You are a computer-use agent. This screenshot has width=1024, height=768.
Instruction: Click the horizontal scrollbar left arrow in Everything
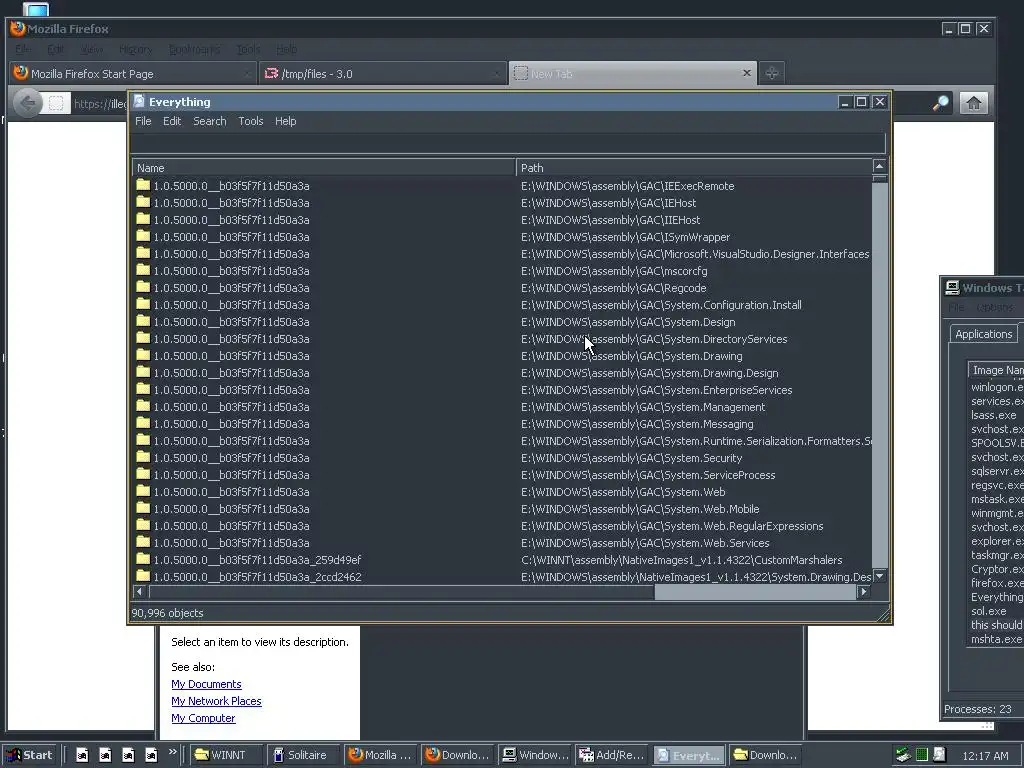(139, 591)
